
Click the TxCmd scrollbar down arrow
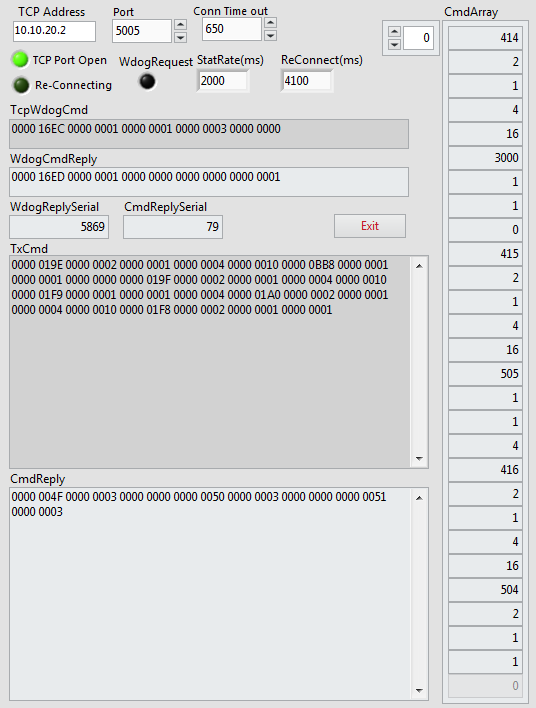[419, 459]
